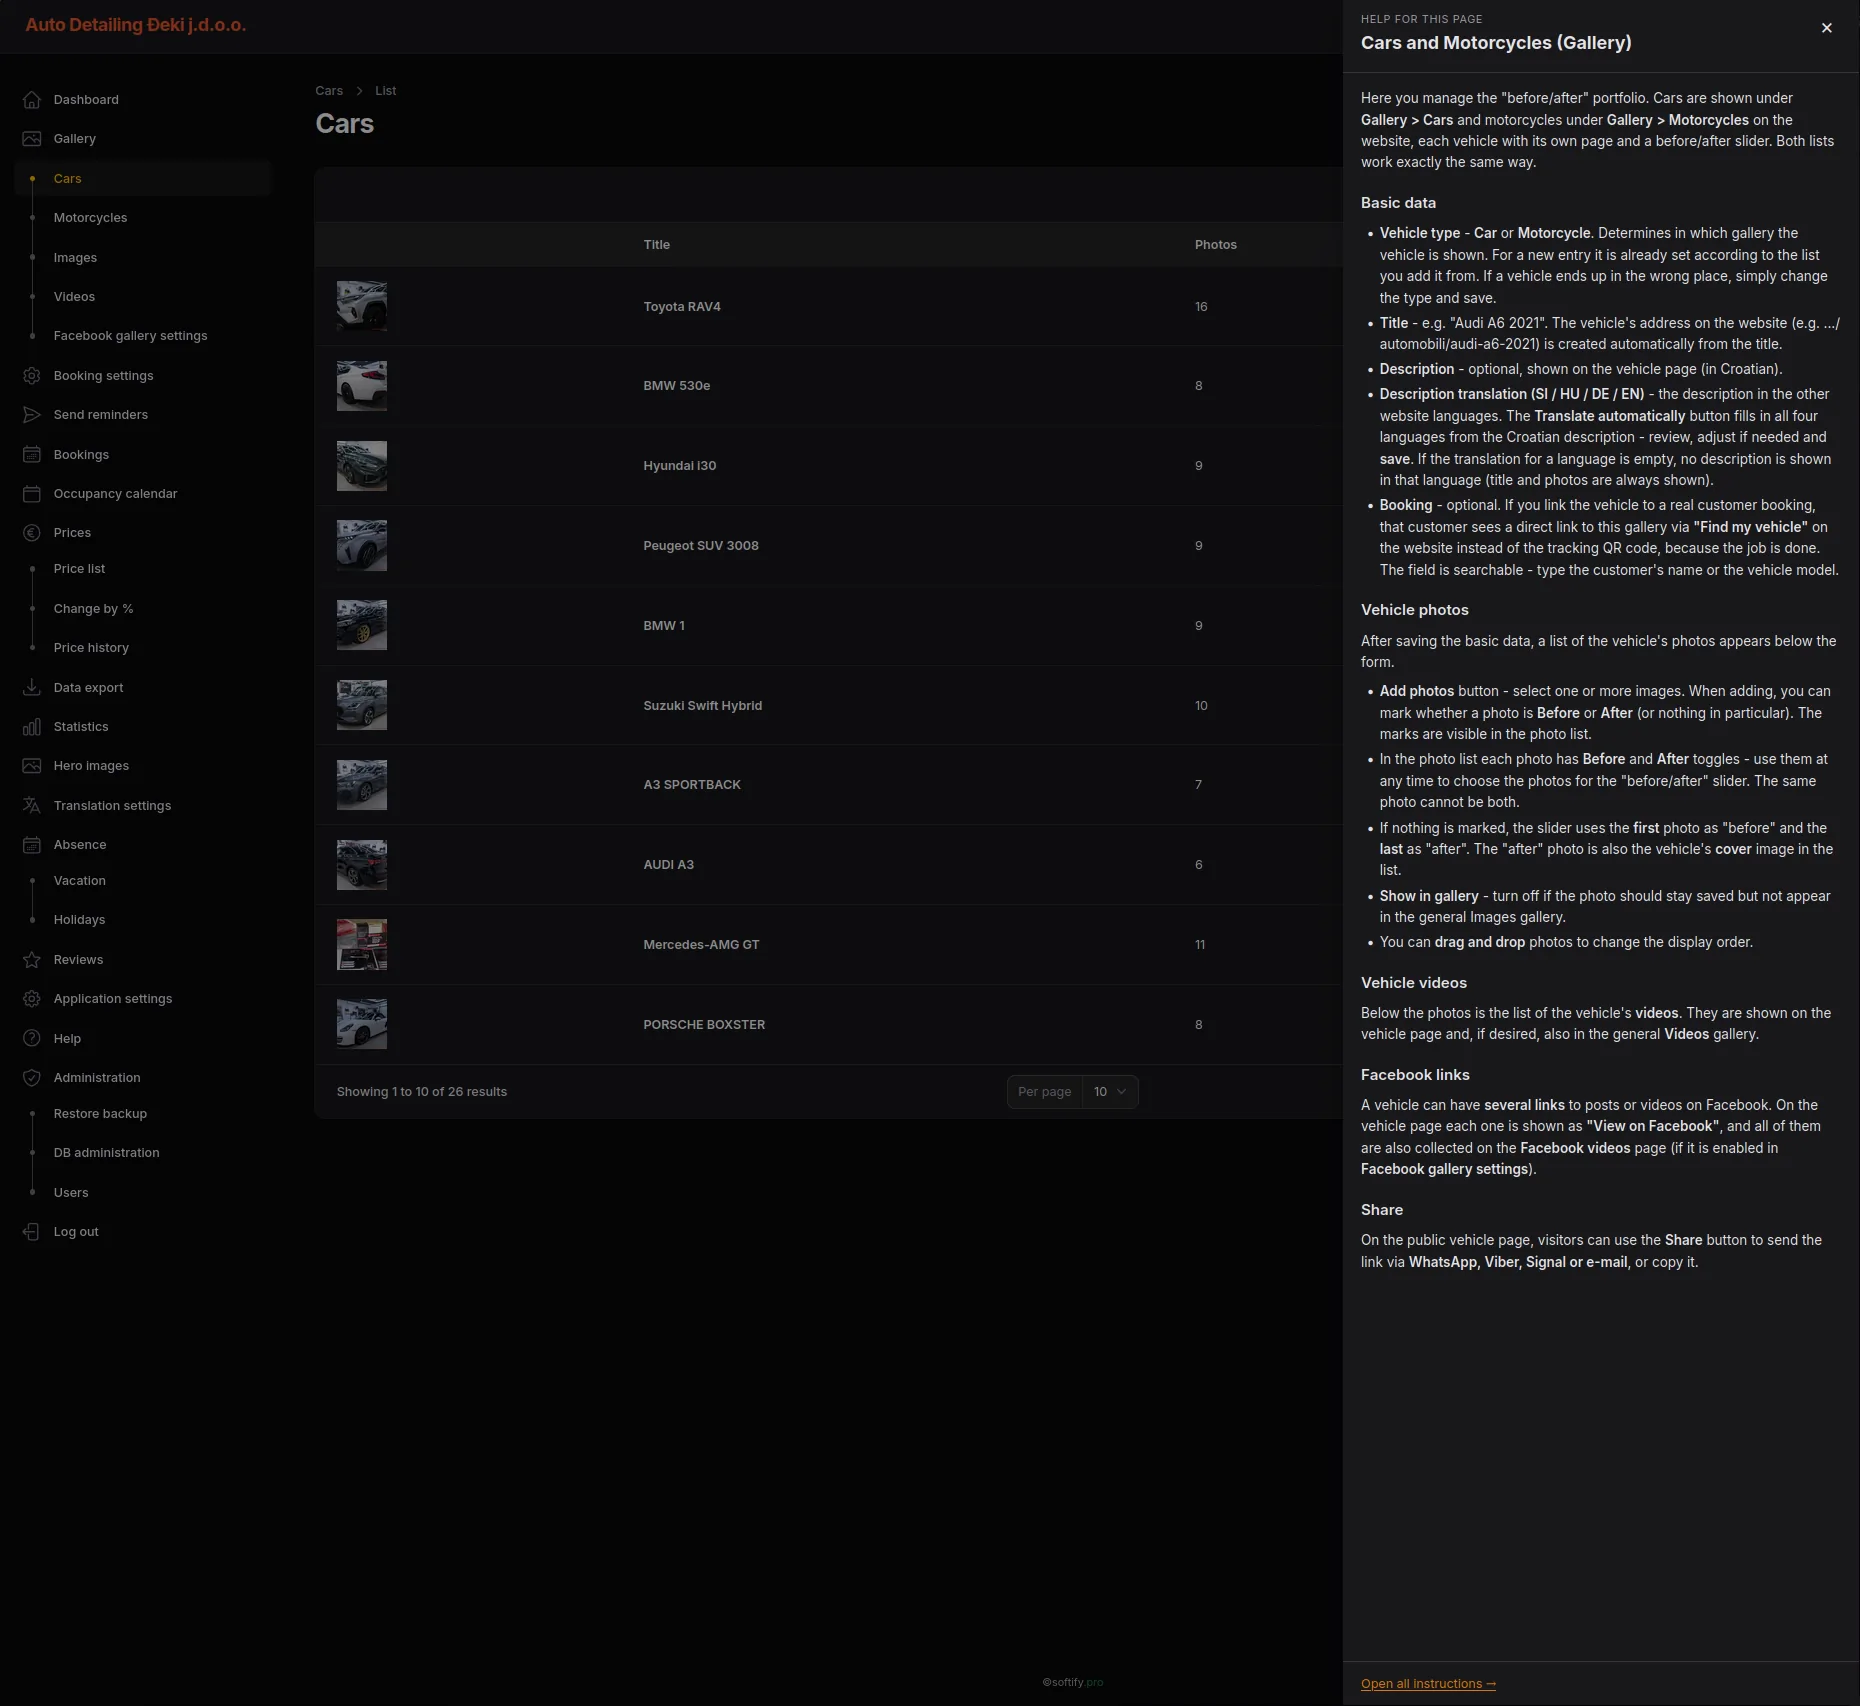
Task: Click the Send reminders paper plane icon
Action: pyautogui.click(x=32, y=415)
